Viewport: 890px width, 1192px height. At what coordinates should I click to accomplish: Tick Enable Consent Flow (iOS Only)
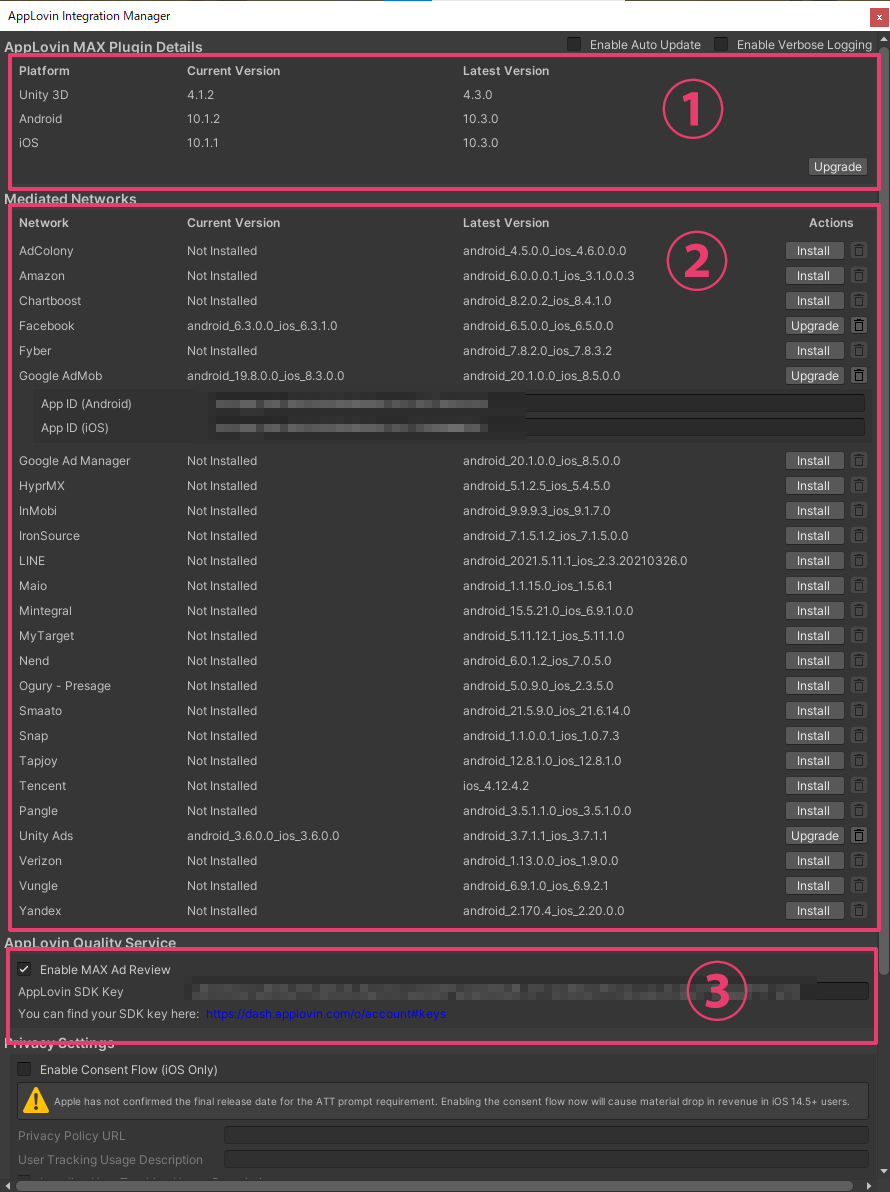tap(24, 1070)
